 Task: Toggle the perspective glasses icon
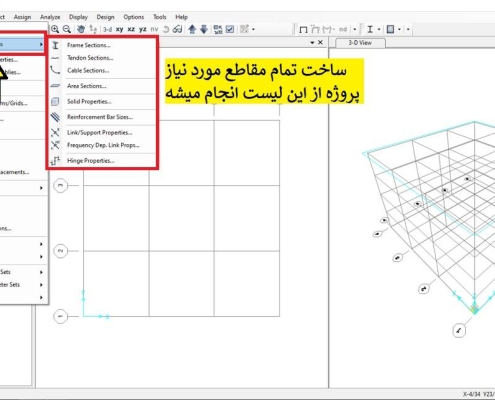(177, 29)
